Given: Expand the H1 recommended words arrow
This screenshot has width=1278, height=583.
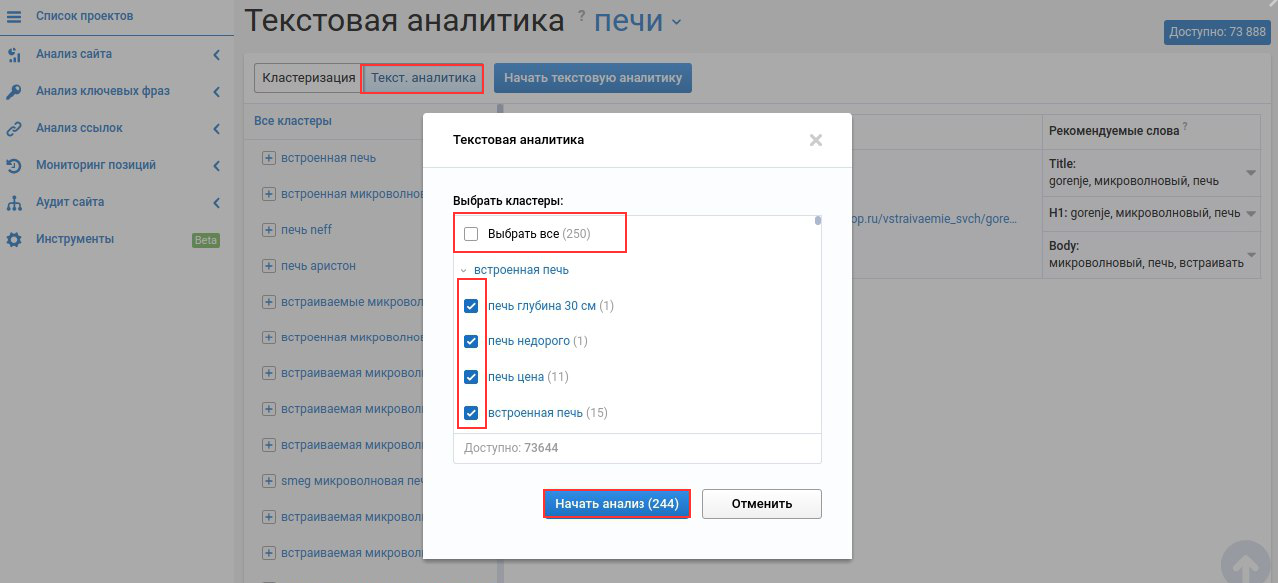Looking at the screenshot, I should coord(1250,213).
